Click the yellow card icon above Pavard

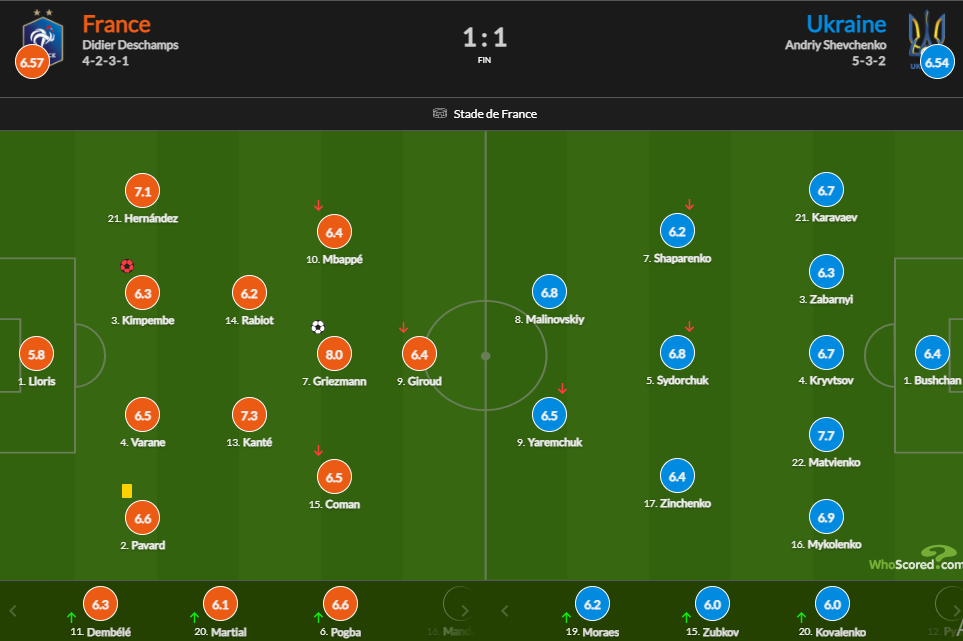point(127,491)
